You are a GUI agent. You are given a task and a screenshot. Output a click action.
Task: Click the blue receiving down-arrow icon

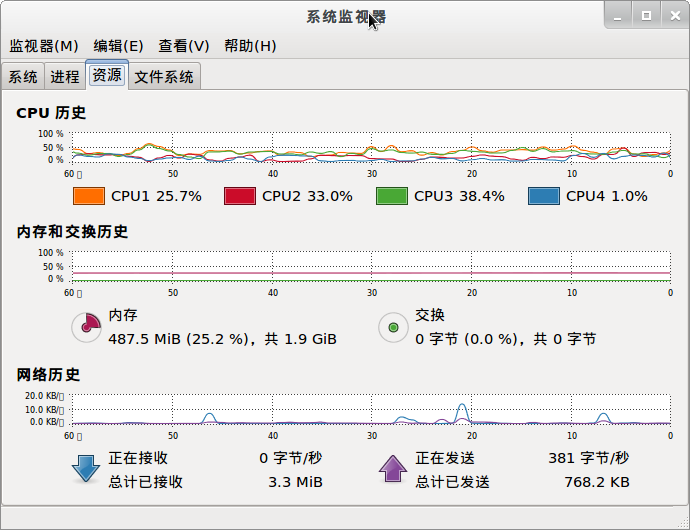pyautogui.click(x=85, y=469)
